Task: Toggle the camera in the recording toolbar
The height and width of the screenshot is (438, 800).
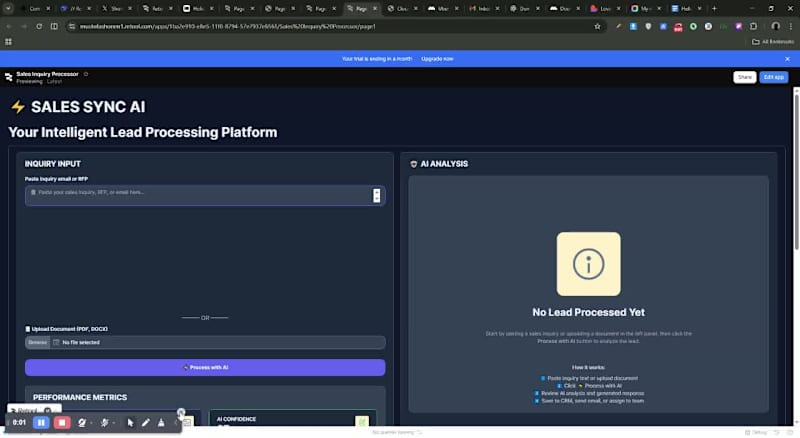Action: point(82,423)
